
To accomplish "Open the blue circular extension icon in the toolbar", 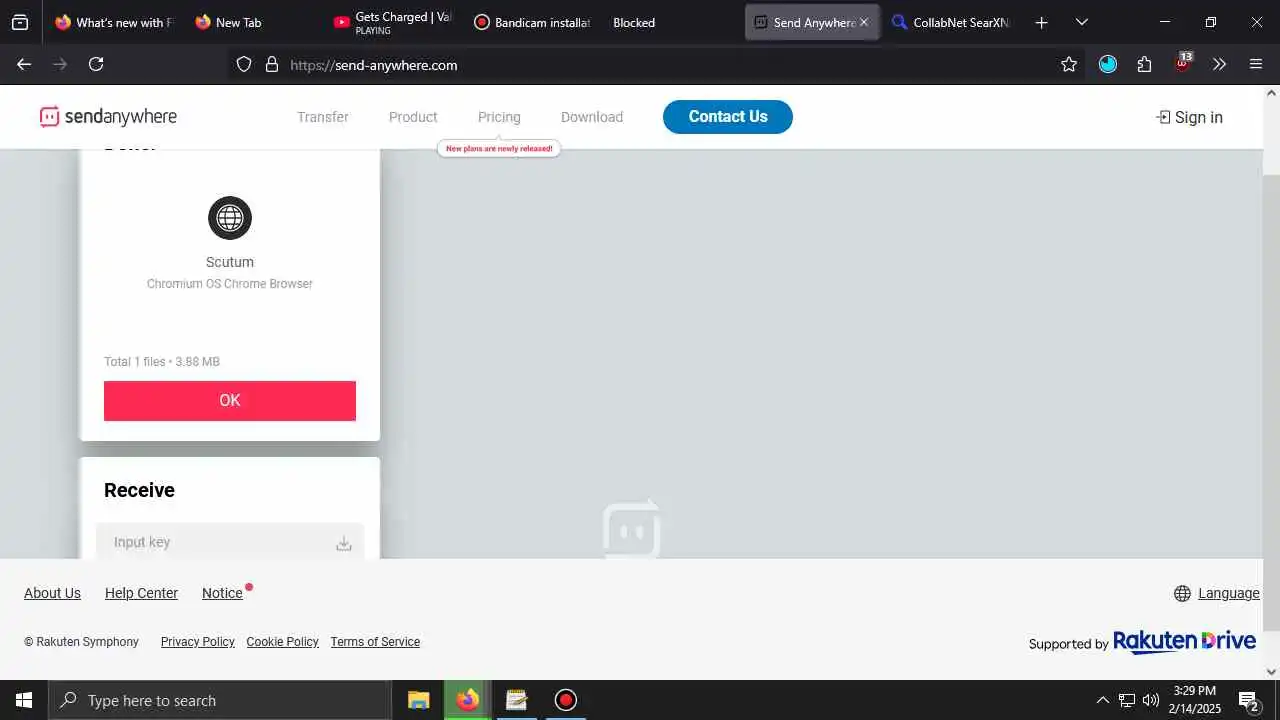I will coord(1108,64).
